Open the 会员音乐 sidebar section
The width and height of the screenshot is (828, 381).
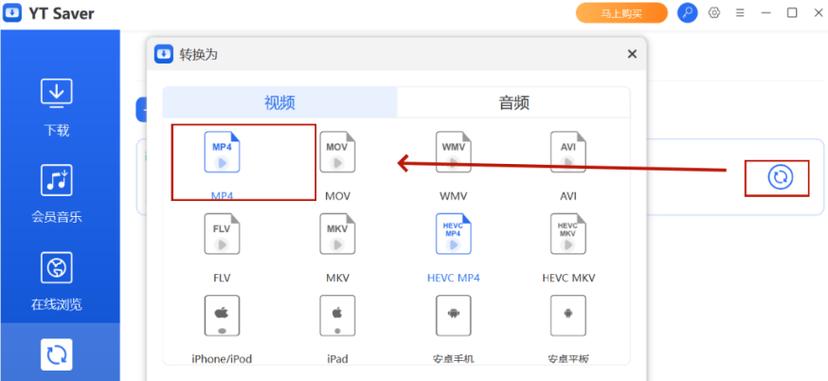[x=57, y=194]
